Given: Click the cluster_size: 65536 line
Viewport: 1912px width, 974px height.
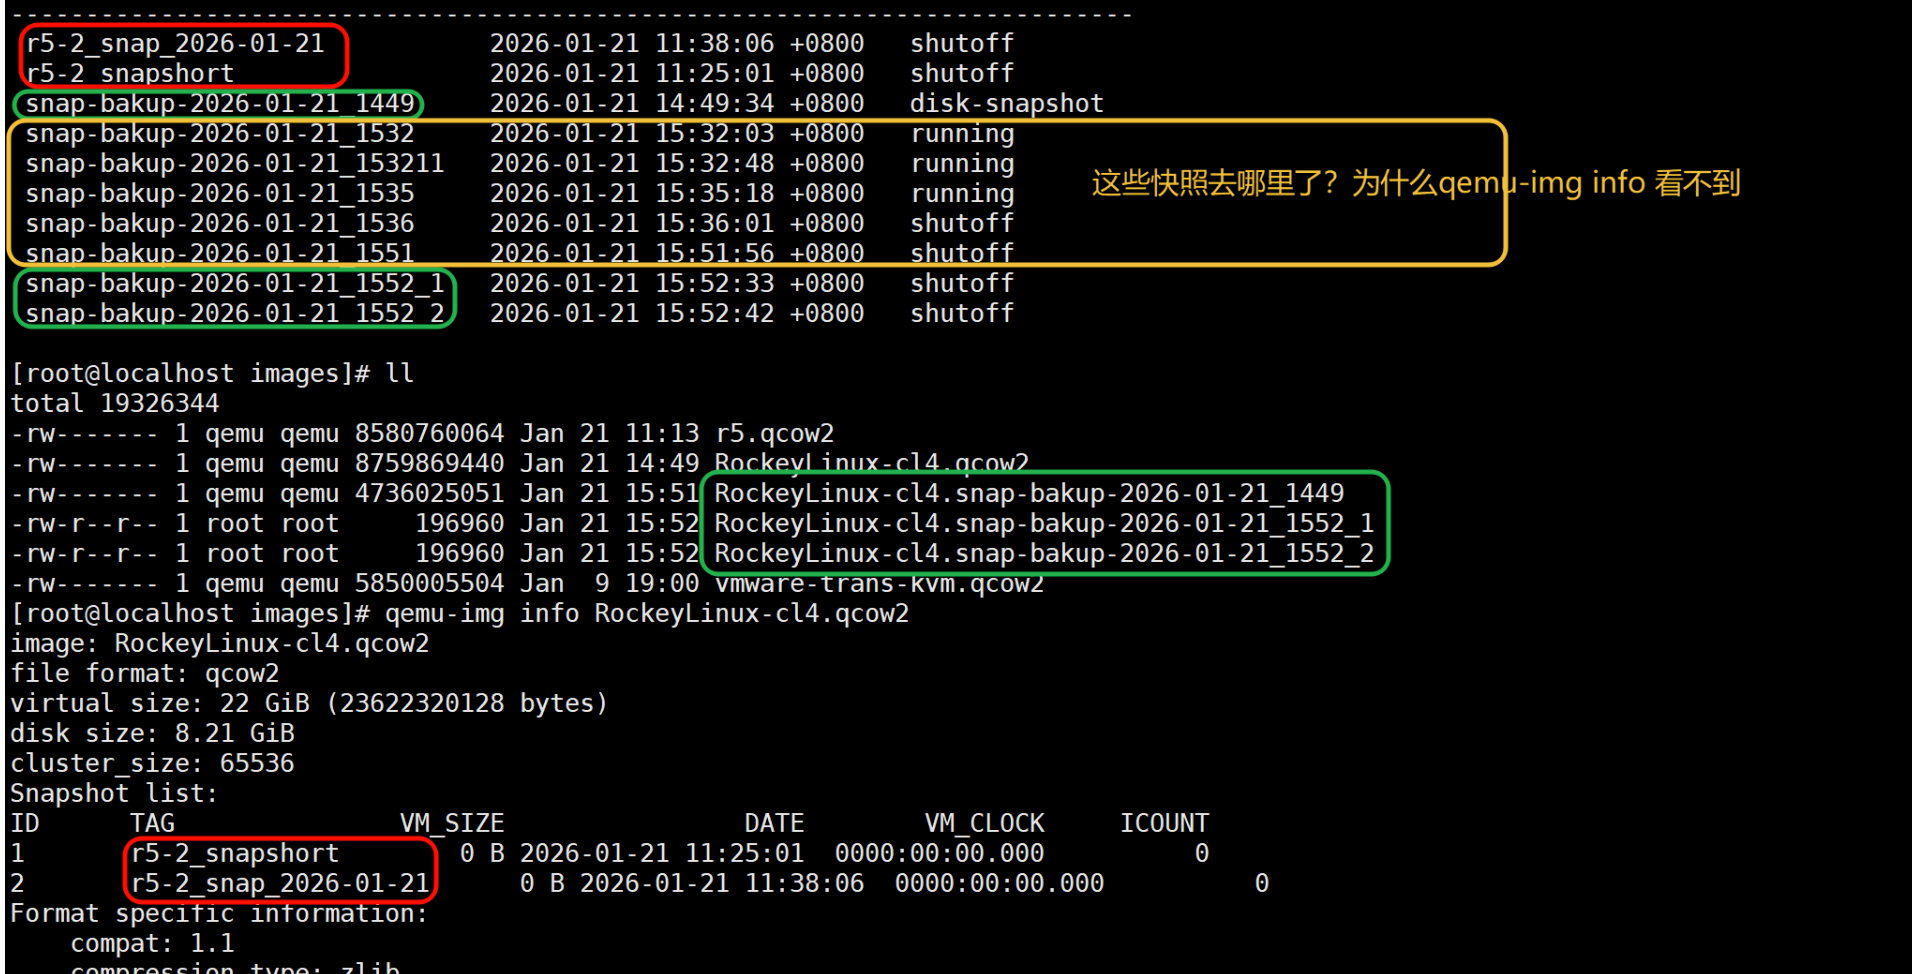Looking at the screenshot, I should (x=152, y=764).
